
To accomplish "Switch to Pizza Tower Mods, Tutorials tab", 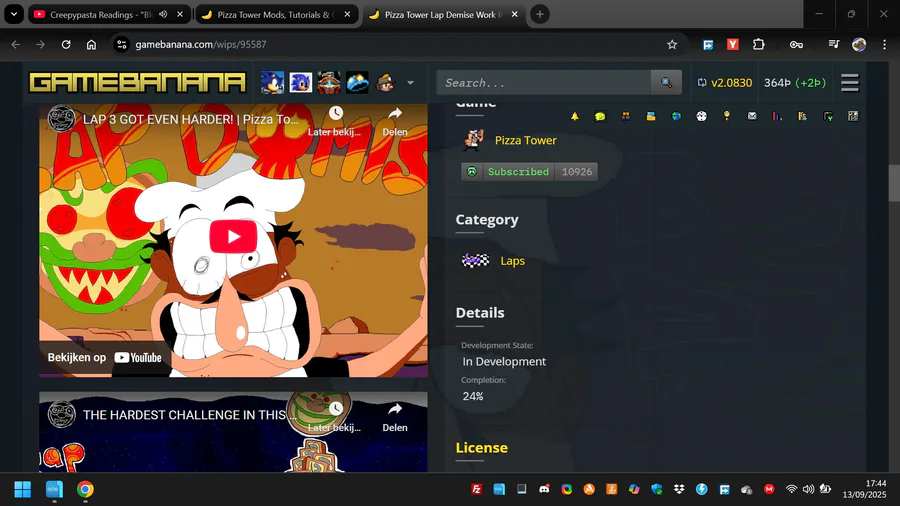I will point(274,14).
